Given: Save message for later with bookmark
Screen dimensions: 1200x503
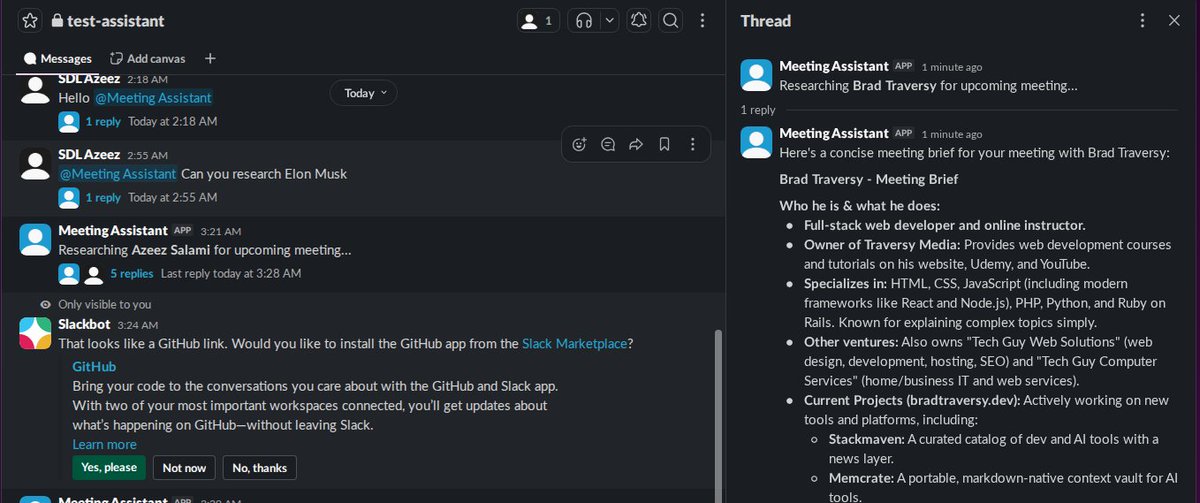Looking at the screenshot, I should [x=663, y=144].
